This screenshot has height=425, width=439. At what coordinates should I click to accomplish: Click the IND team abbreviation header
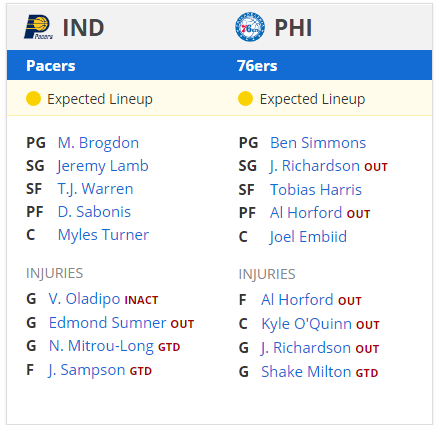click(x=84, y=28)
